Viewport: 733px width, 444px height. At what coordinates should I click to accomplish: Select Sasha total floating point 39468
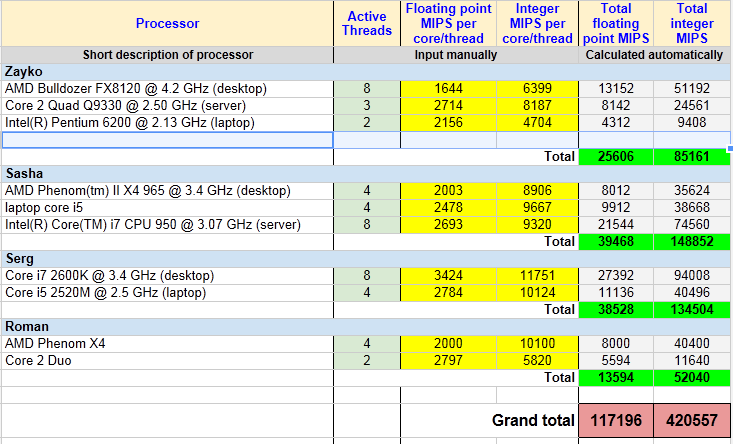click(616, 242)
